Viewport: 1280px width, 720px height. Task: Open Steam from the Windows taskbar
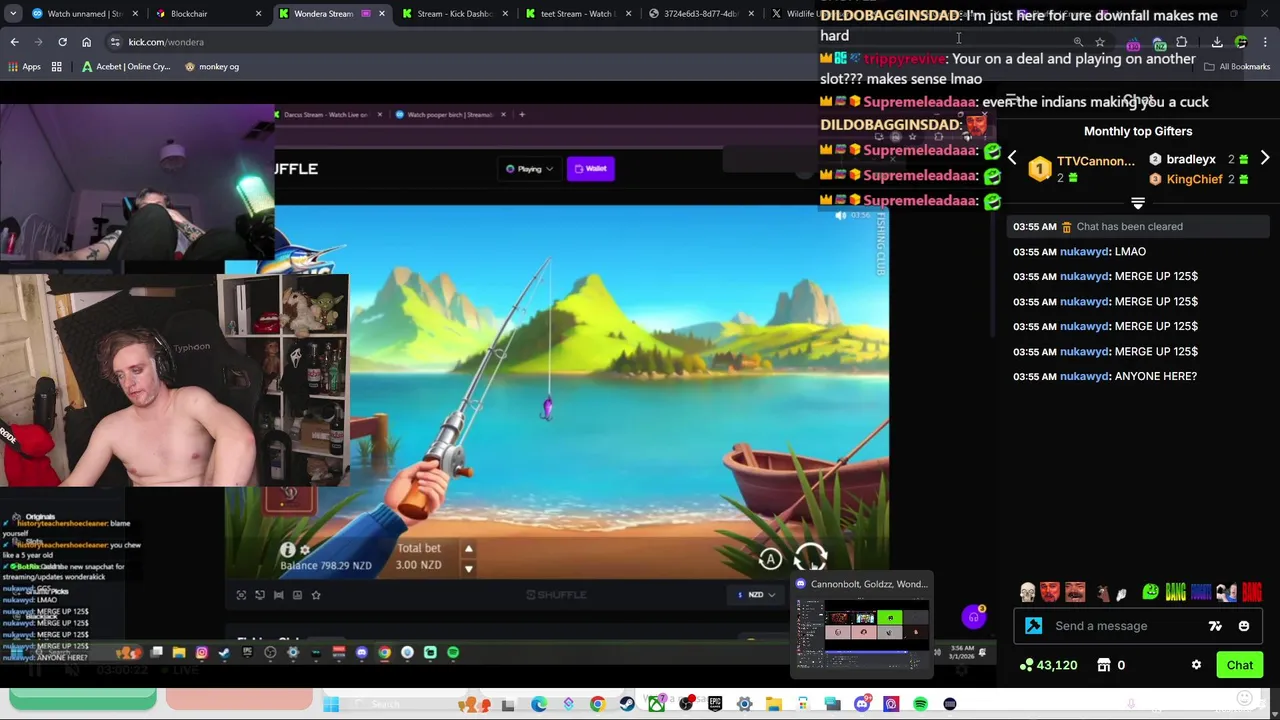click(x=627, y=704)
